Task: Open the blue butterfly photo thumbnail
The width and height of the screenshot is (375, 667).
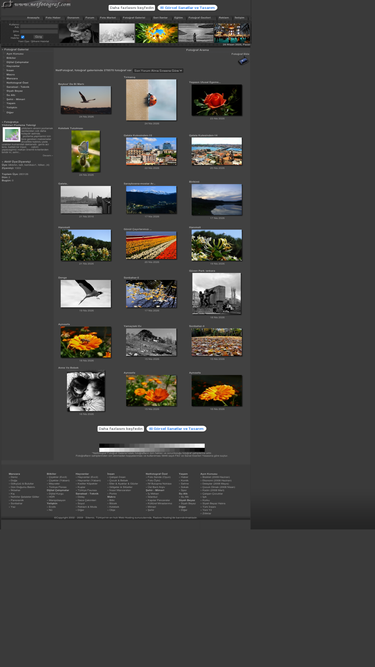Action: (x=86, y=151)
